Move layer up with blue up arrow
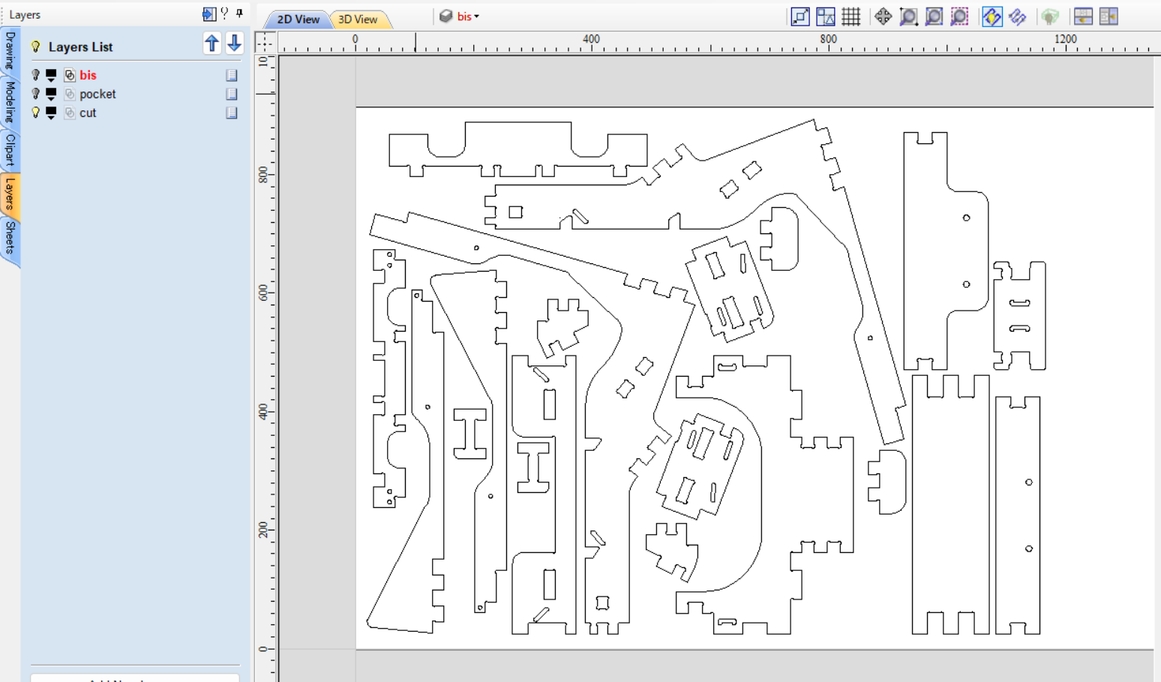This screenshot has height=682, width=1161. (212, 44)
